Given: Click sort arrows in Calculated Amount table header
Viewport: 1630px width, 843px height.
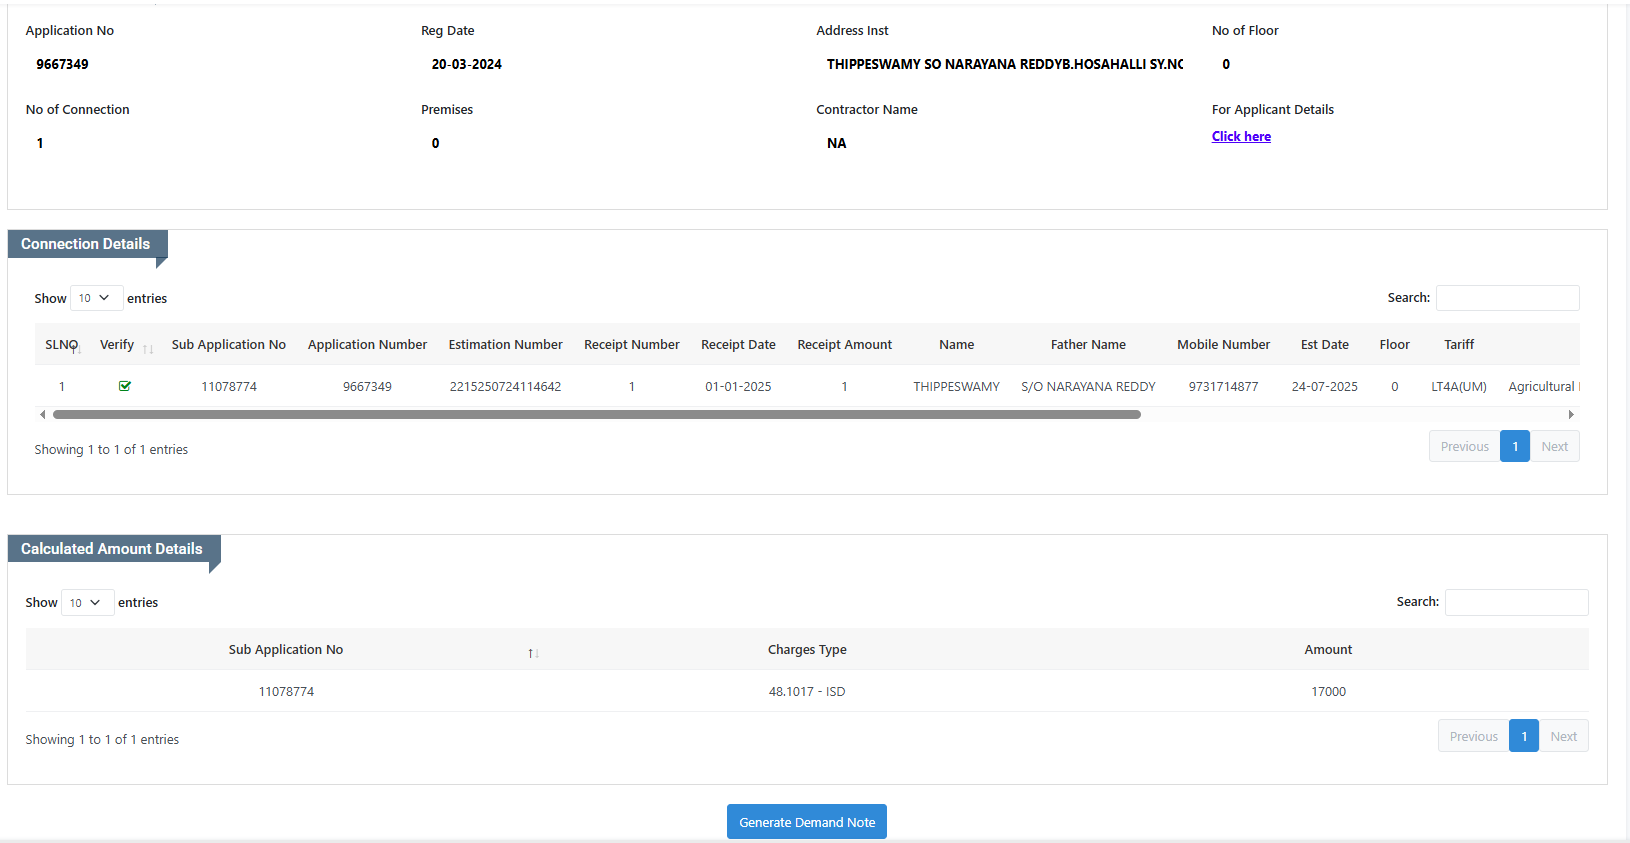Looking at the screenshot, I should 533,653.
